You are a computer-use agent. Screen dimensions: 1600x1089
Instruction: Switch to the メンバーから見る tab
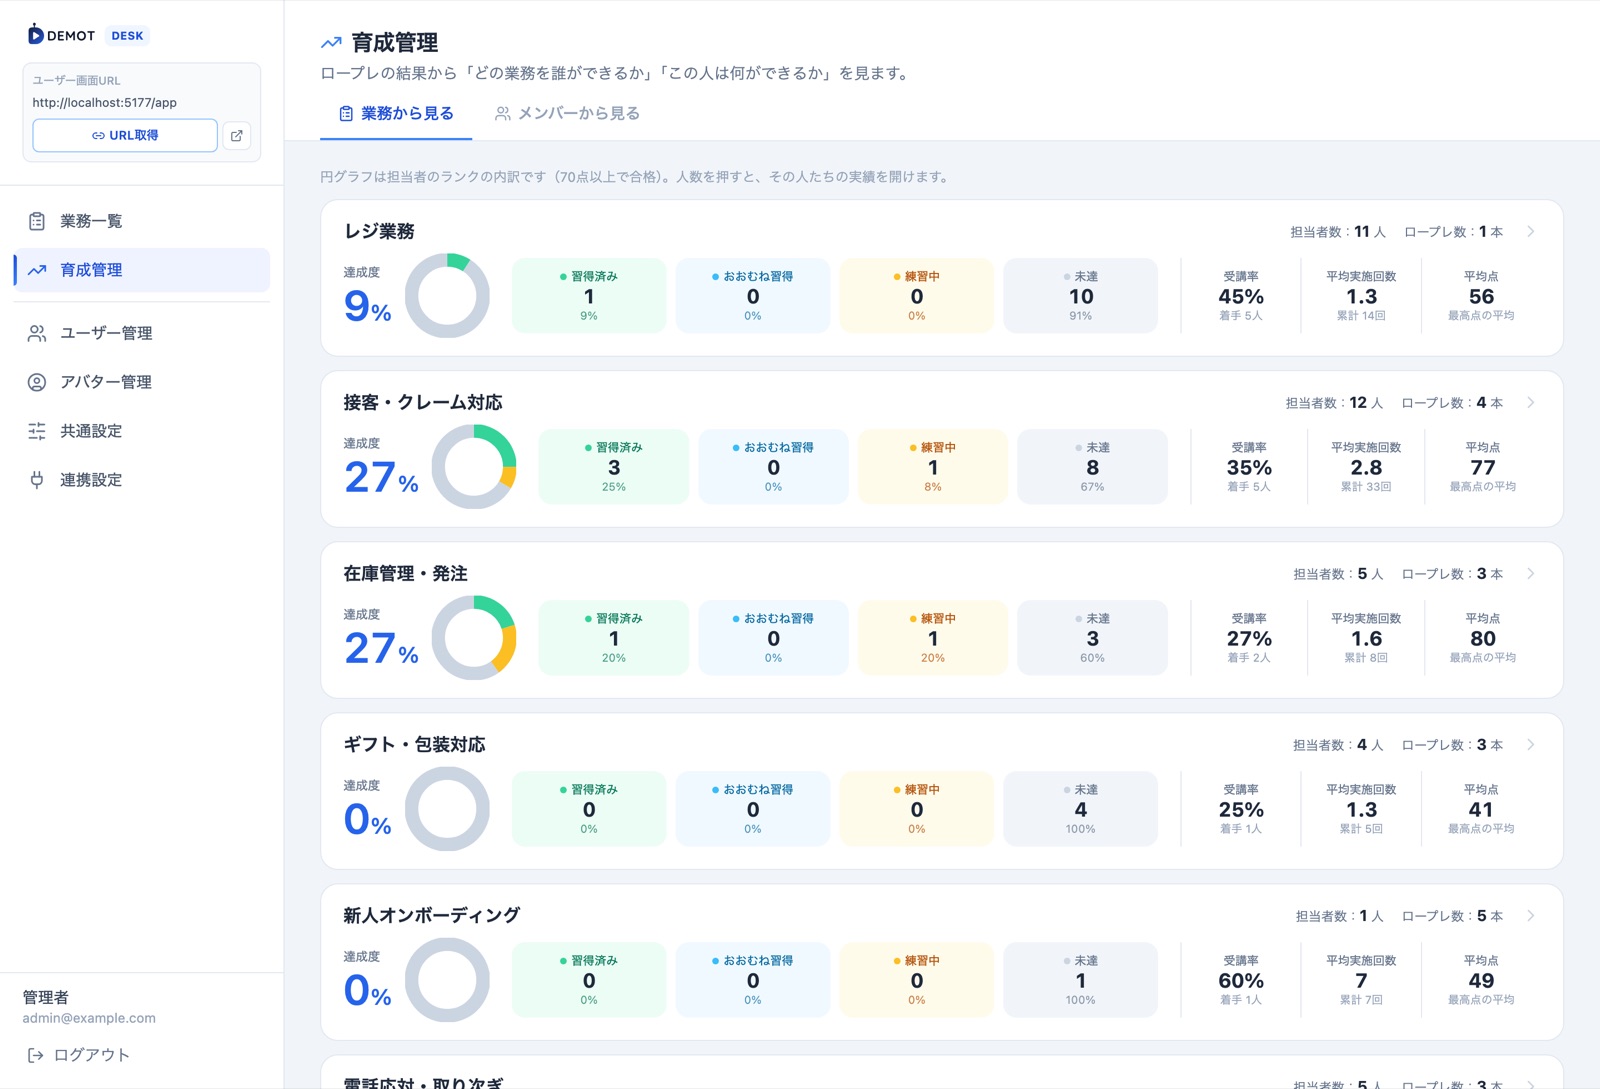(567, 114)
